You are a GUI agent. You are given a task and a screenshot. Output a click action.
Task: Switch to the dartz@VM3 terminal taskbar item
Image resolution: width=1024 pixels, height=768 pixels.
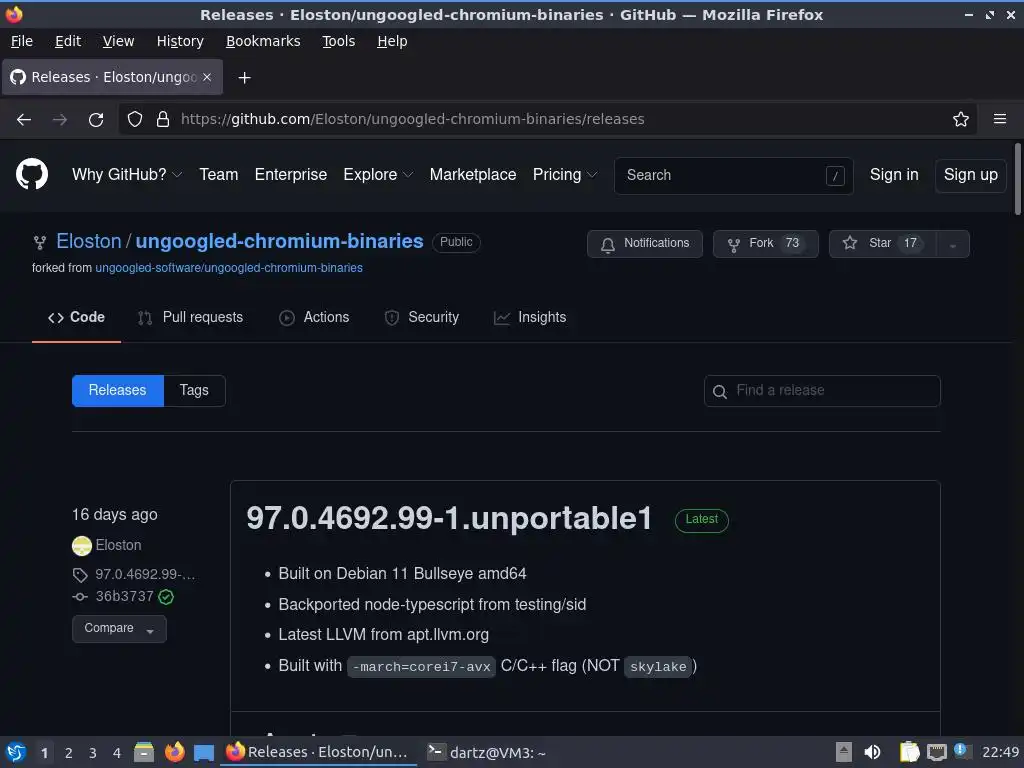pyautogui.click(x=487, y=752)
